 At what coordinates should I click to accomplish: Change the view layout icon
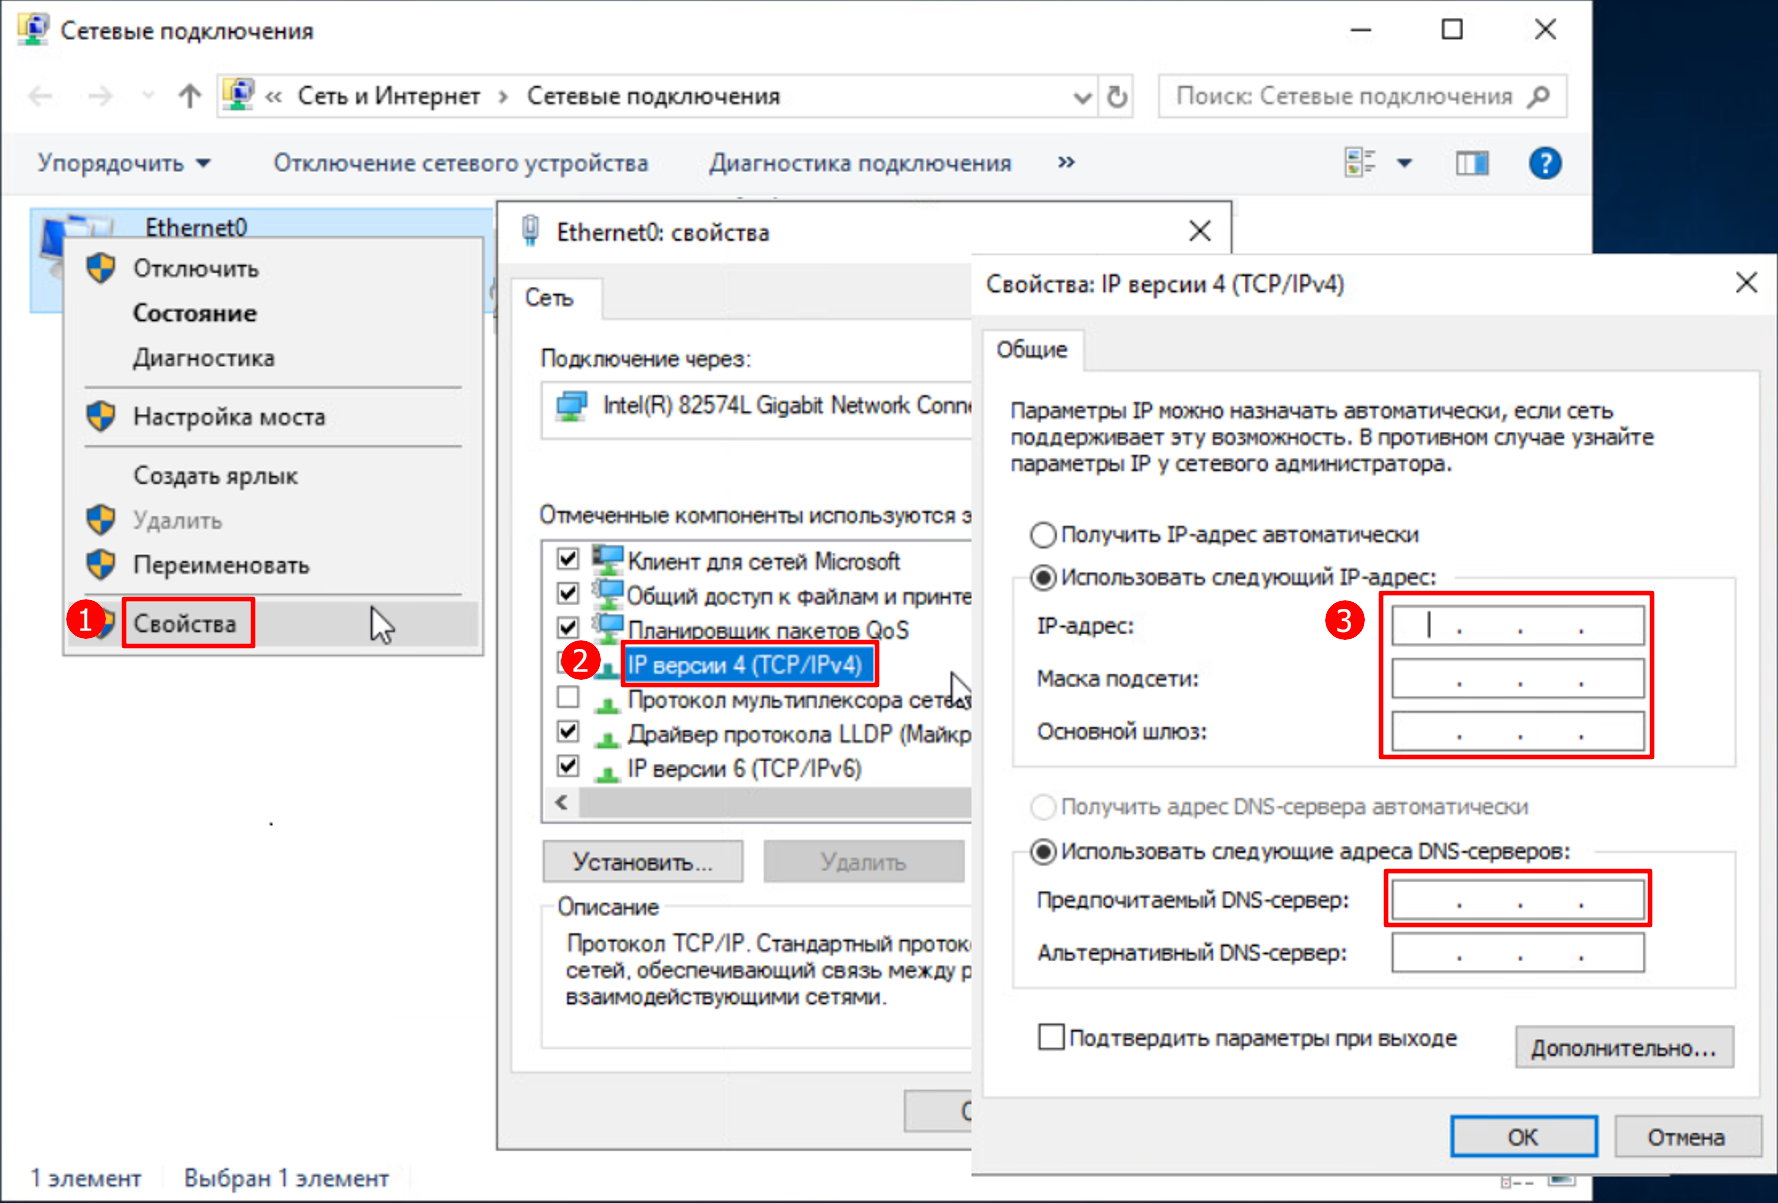click(x=1360, y=163)
